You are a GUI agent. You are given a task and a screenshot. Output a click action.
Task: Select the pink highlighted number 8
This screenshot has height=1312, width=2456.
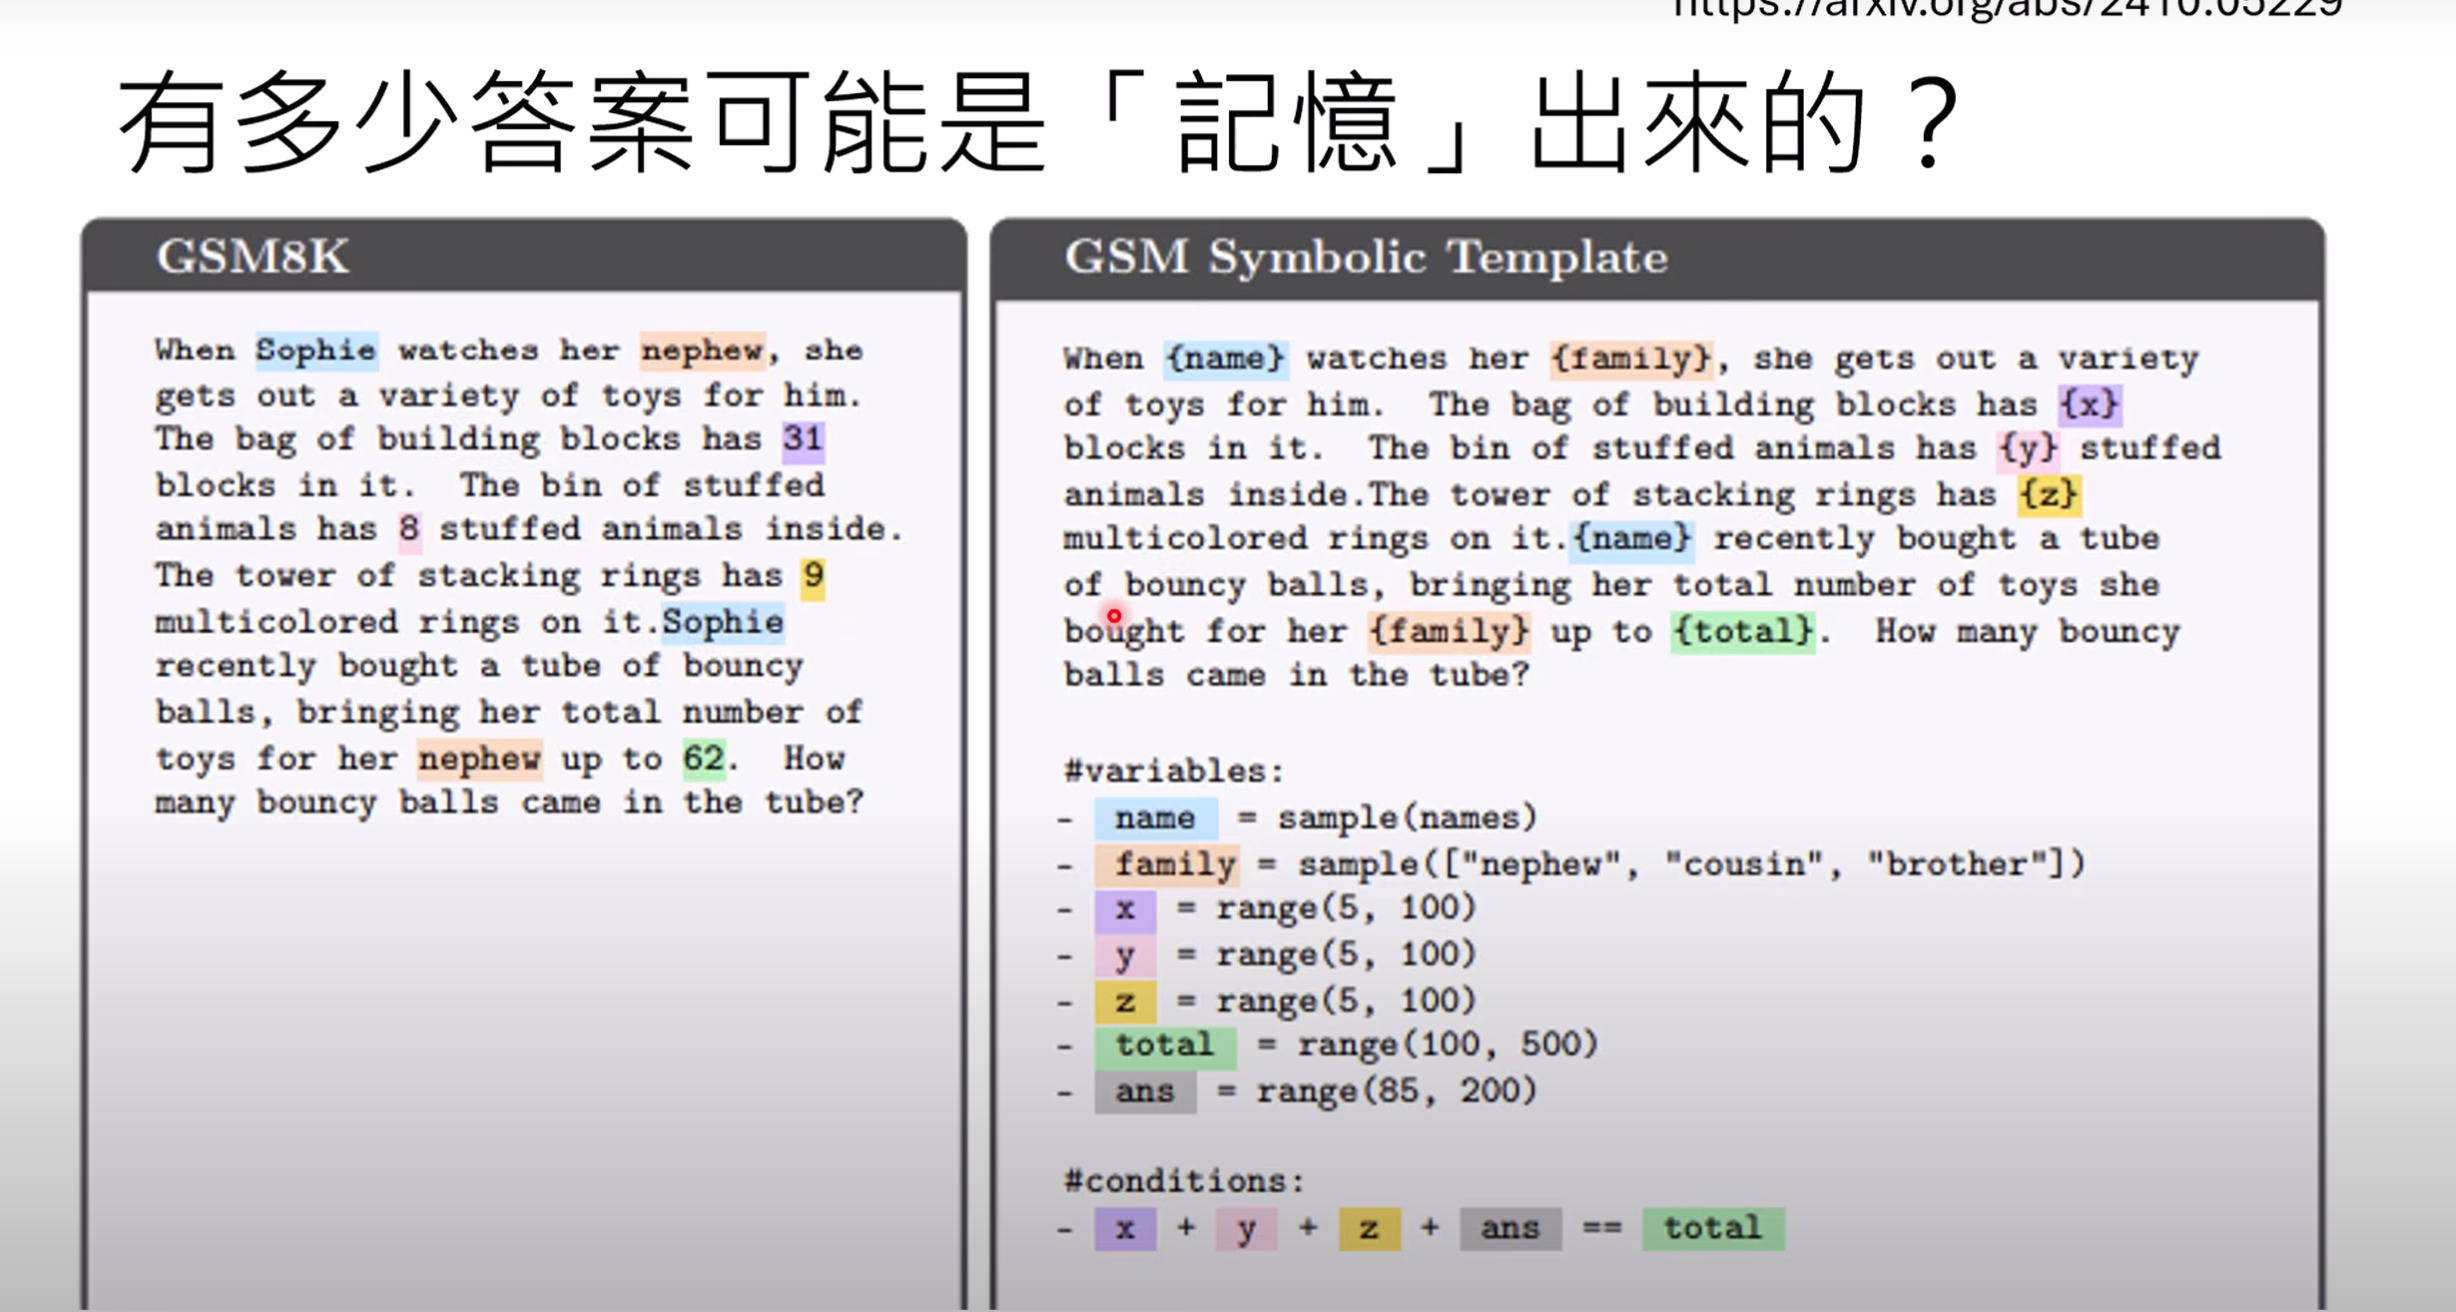coord(409,529)
